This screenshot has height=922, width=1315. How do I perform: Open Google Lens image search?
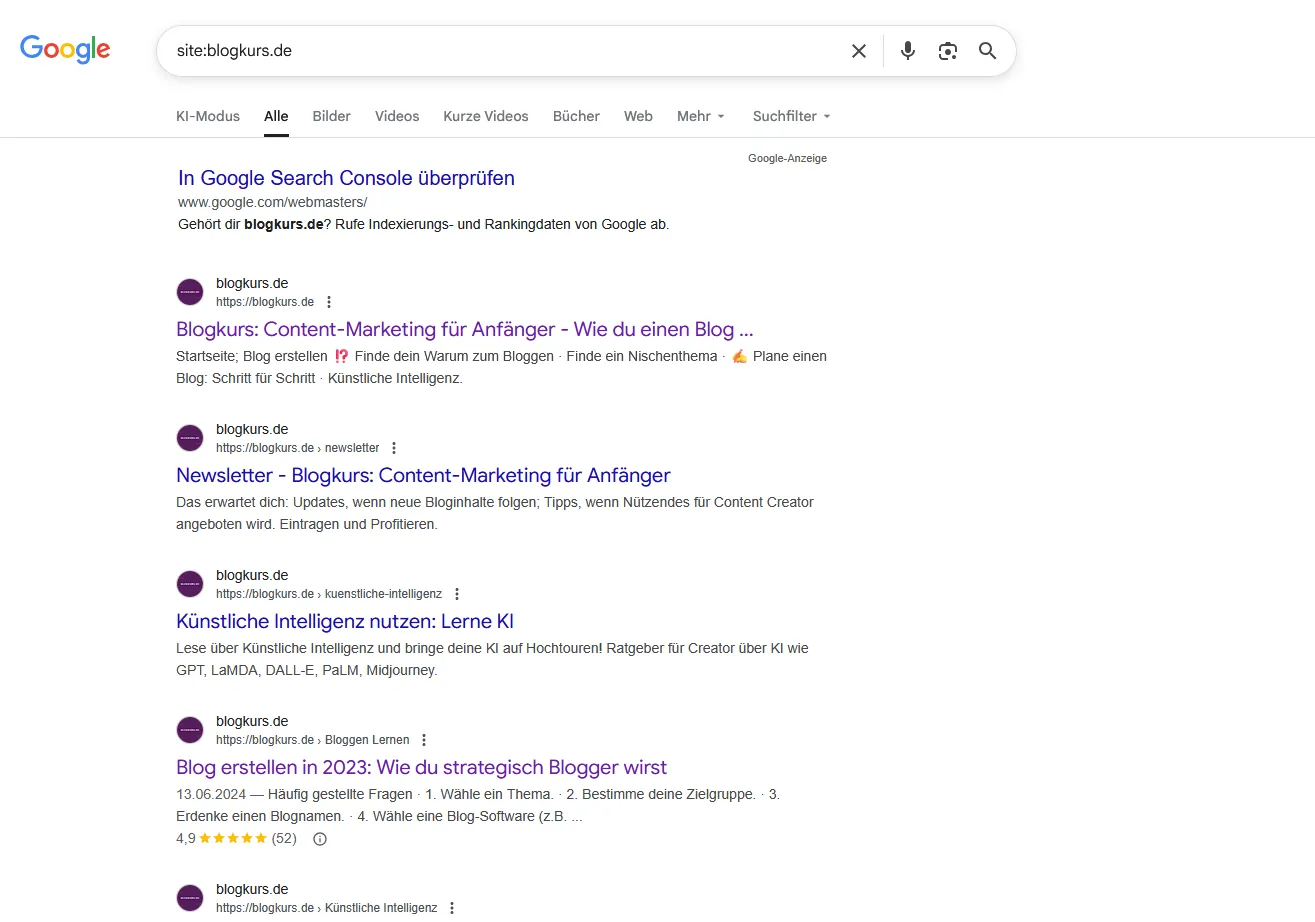point(947,50)
